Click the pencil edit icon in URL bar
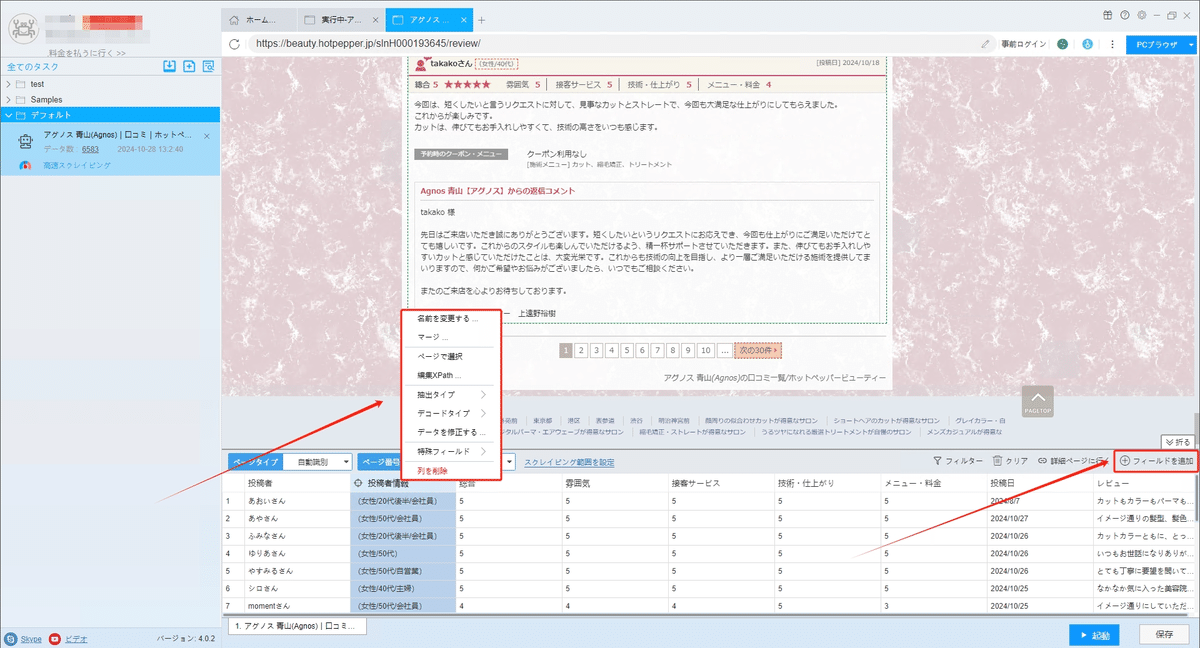 [986, 44]
